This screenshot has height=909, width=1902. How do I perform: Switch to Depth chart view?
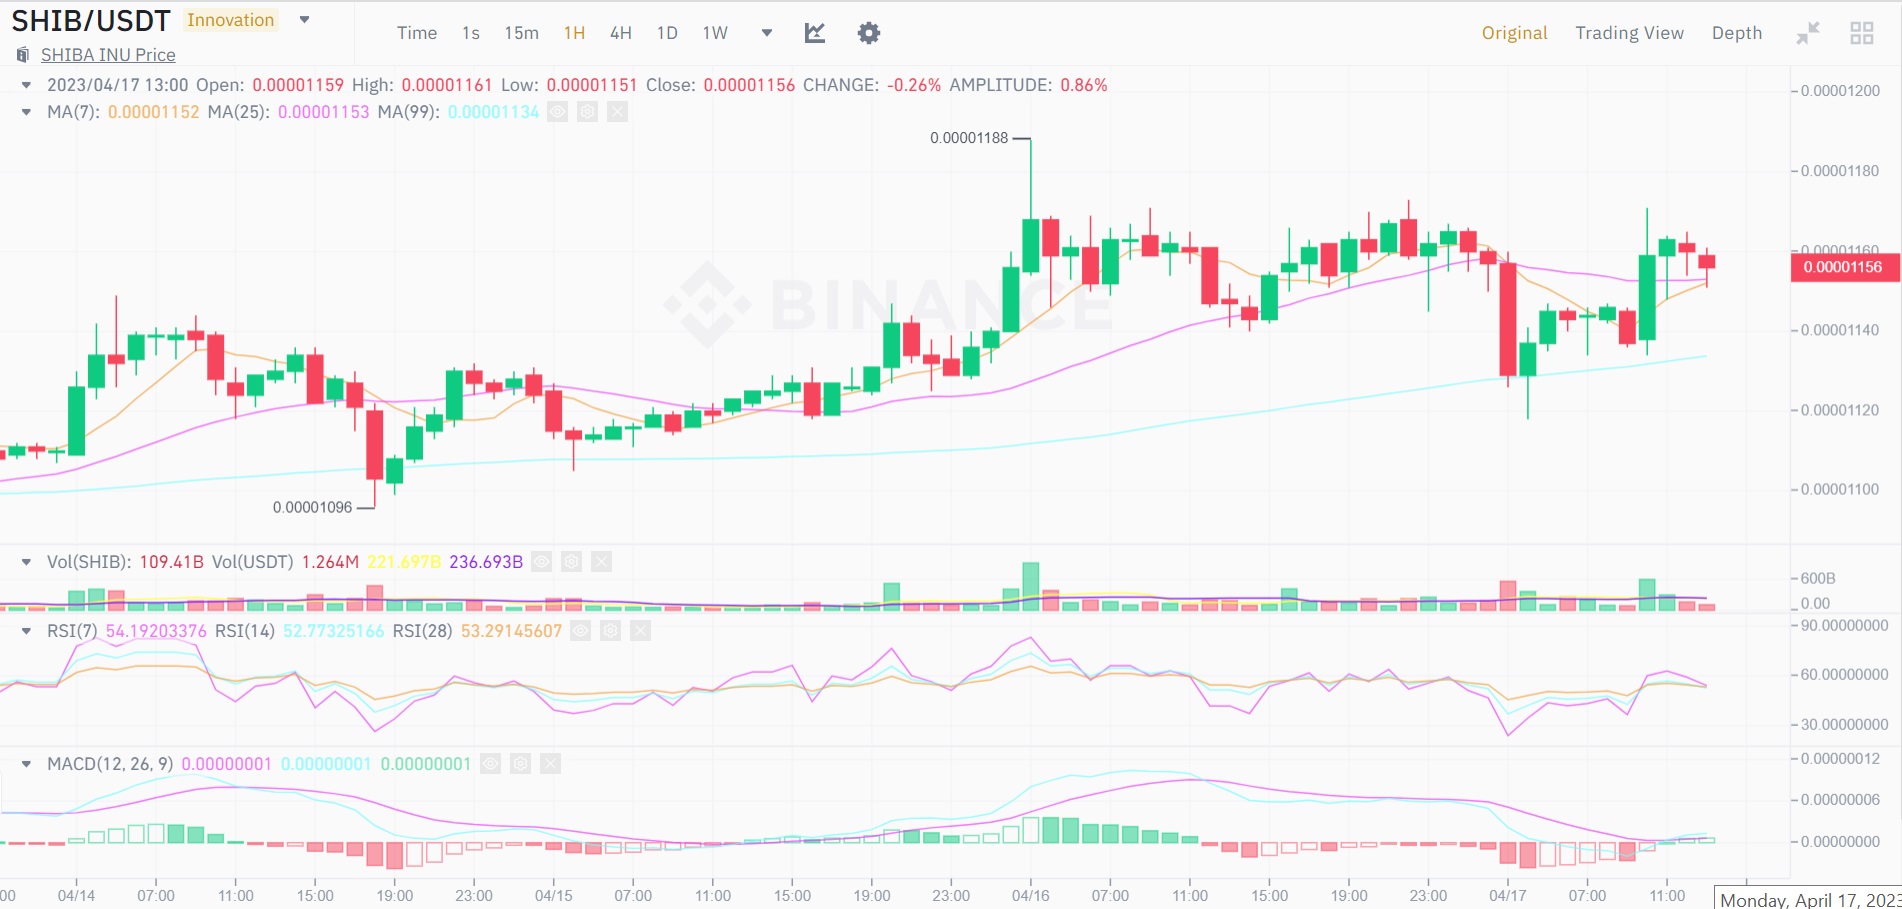1737,33
